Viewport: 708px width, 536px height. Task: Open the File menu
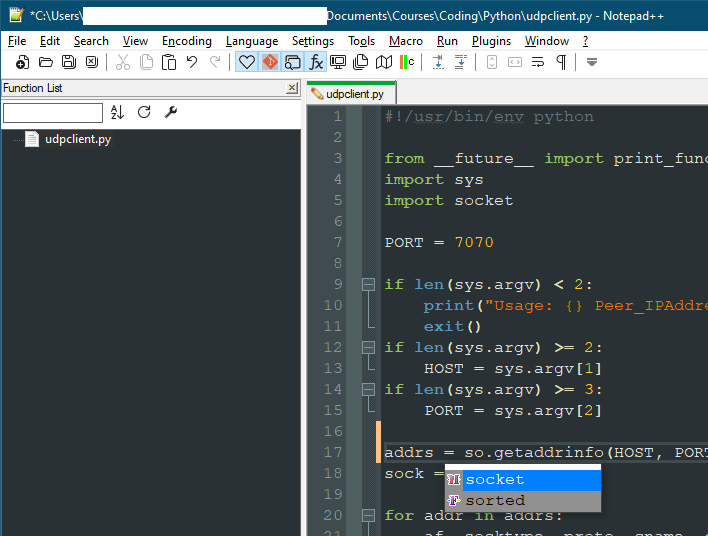coord(17,41)
